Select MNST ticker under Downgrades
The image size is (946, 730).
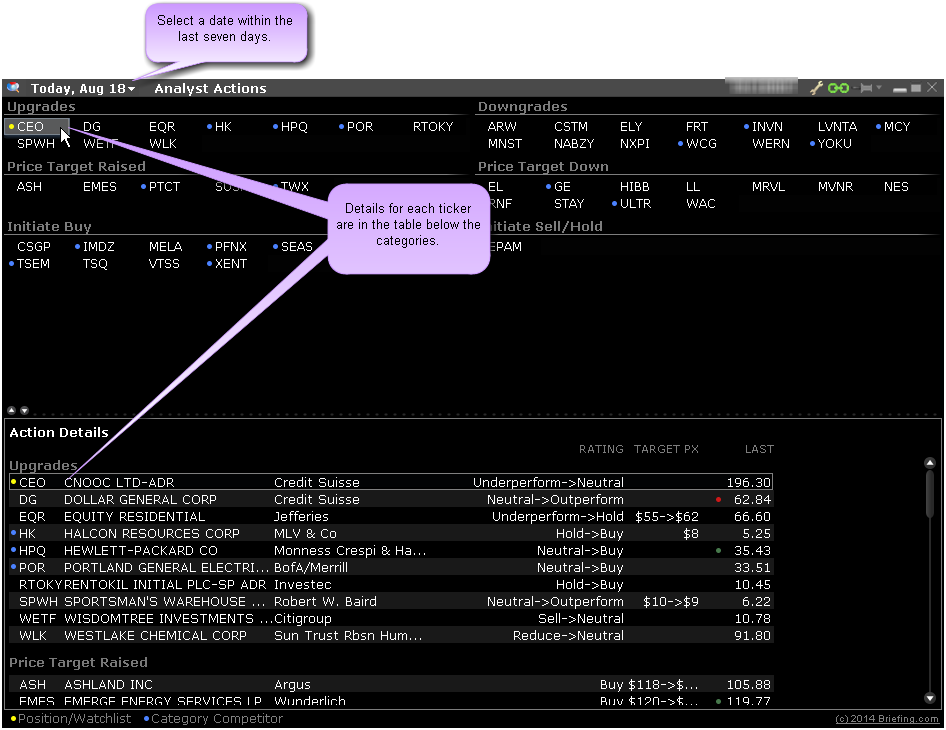(x=505, y=144)
